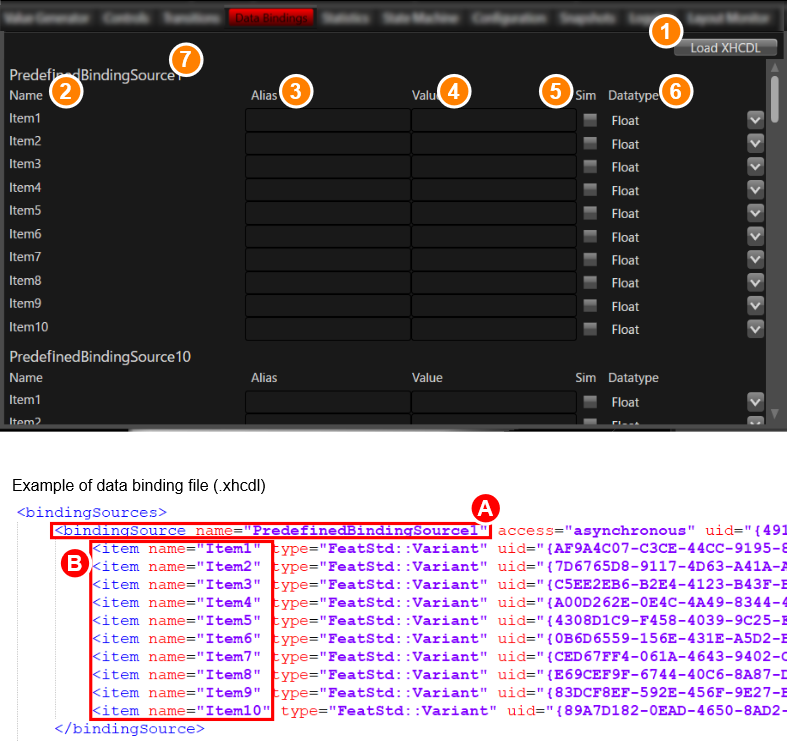The width and height of the screenshot is (788, 742).
Task: Click the Alias field of Item2
Action: click(x=328, y=144)
